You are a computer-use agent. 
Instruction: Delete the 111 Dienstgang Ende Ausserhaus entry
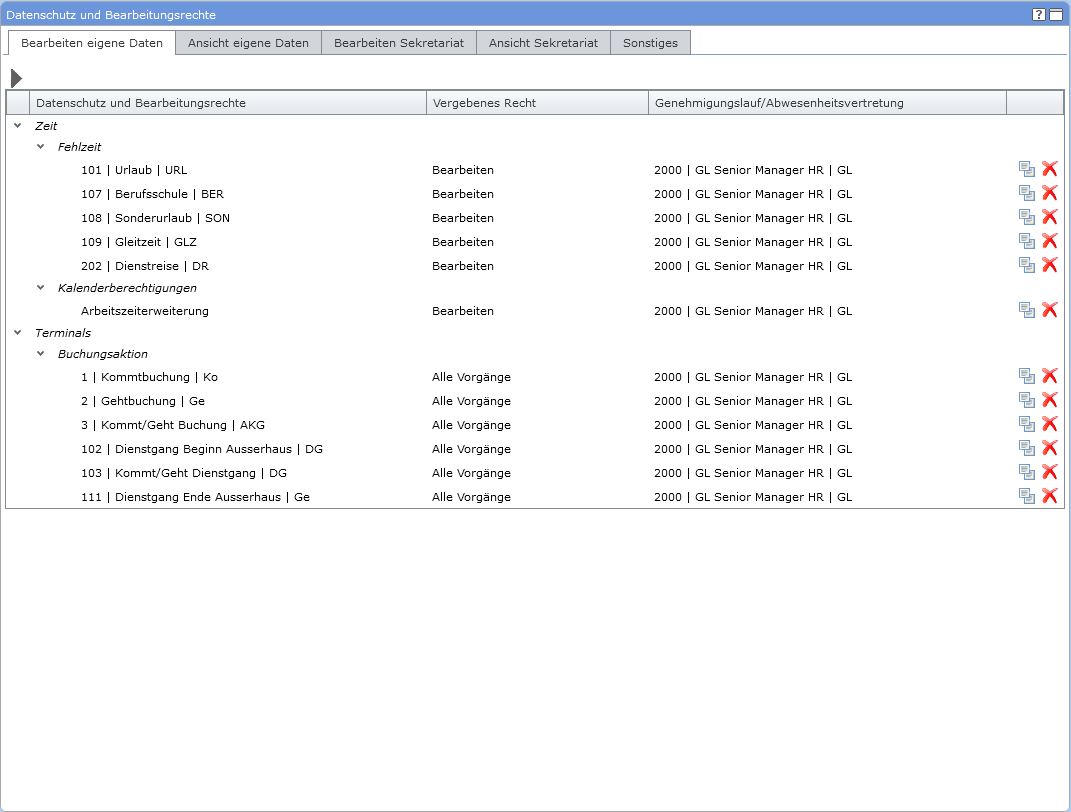pos(1049,496)
